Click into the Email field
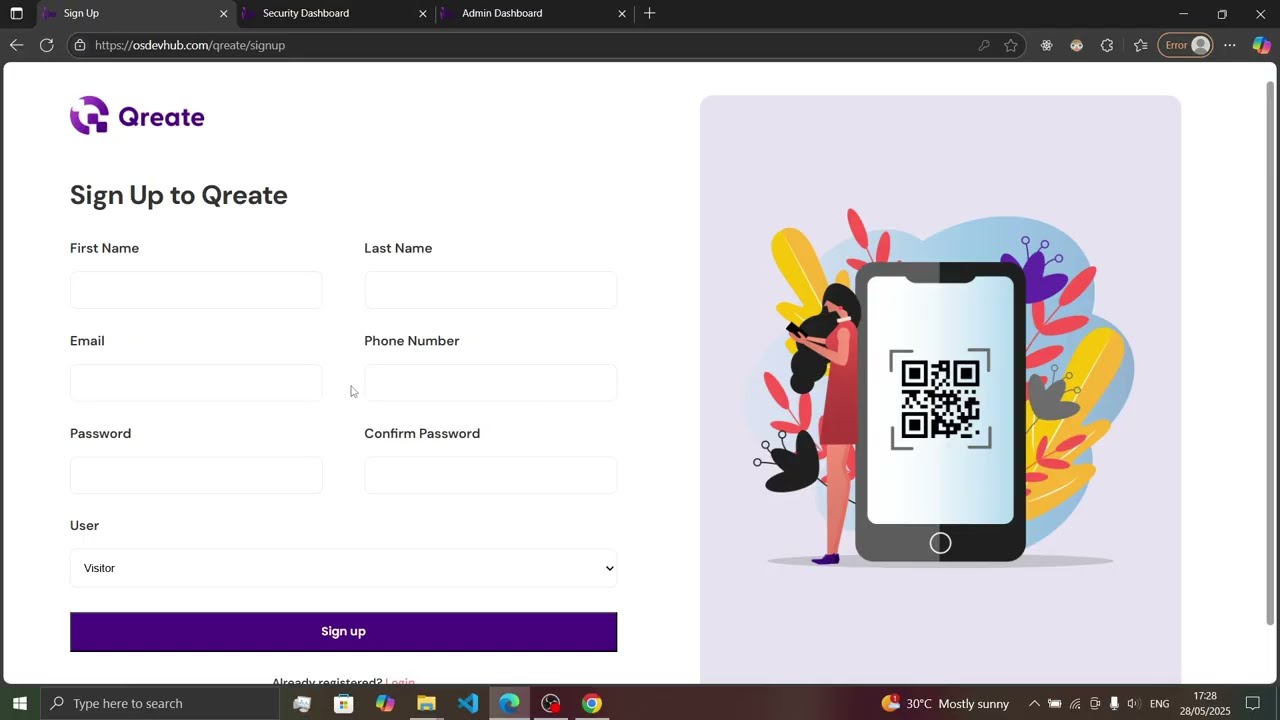The width and height of the screenshot is (1280, 720). [x=196, y=383]
